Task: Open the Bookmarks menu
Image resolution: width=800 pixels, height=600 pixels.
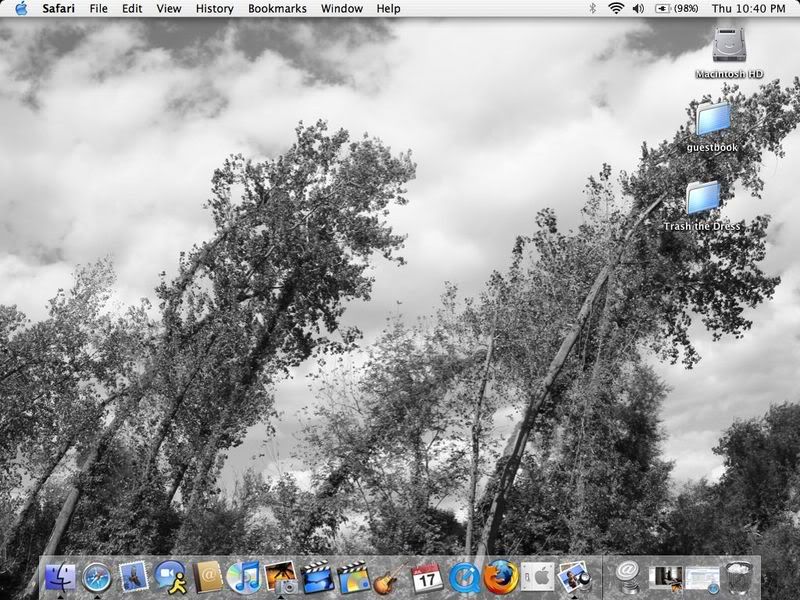Action: click(277, 9)
